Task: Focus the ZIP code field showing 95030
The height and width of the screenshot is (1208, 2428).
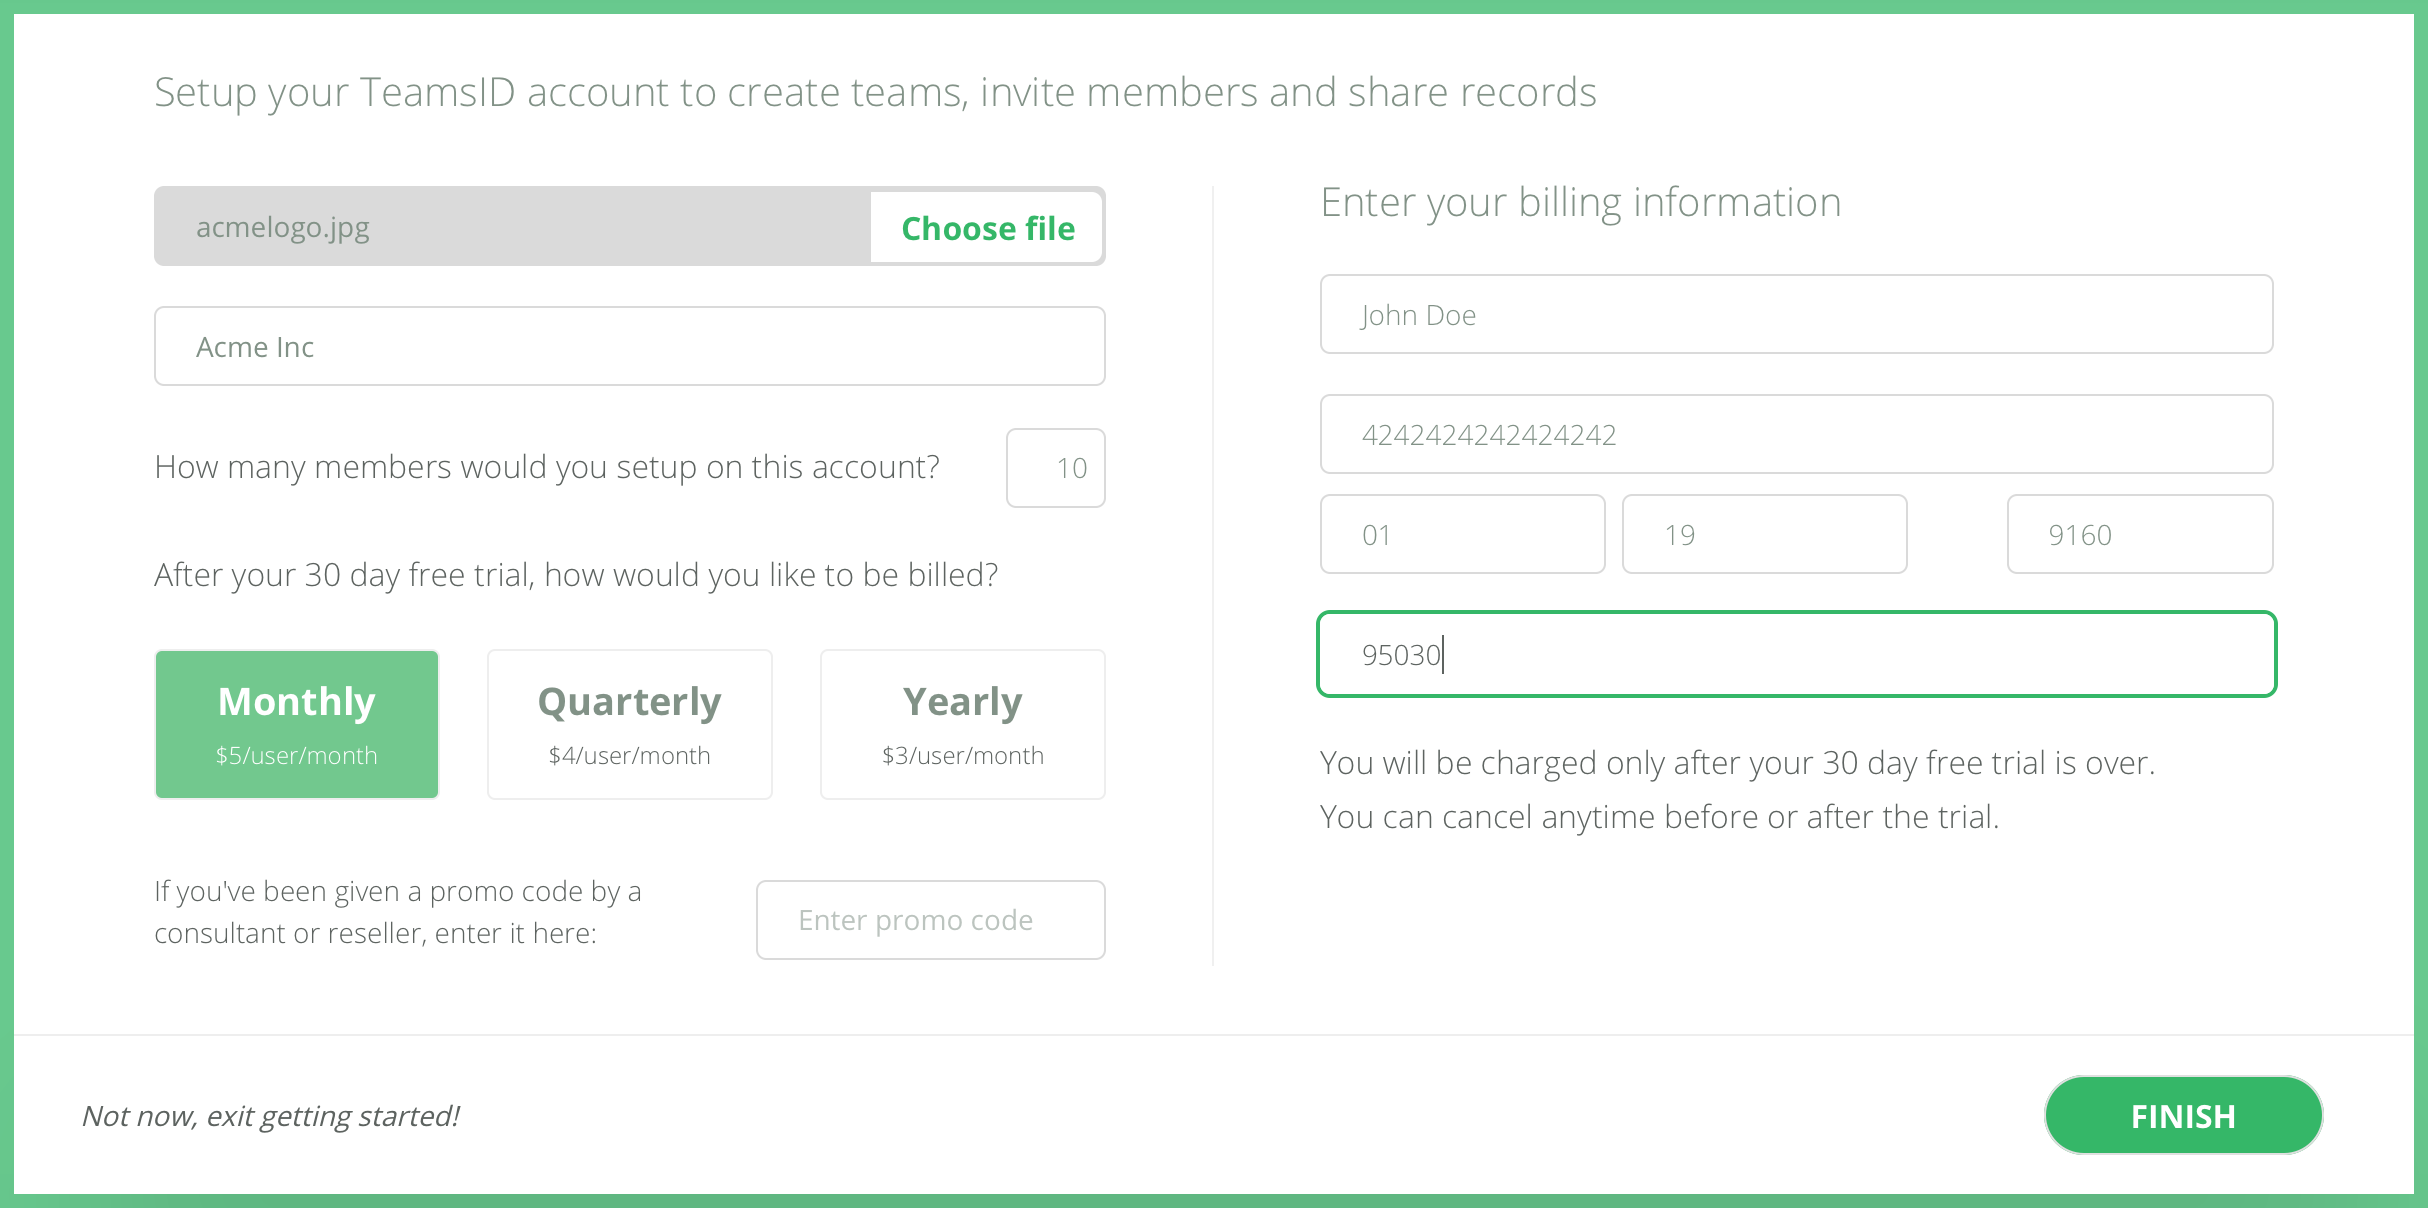Action: point(1795,655)
